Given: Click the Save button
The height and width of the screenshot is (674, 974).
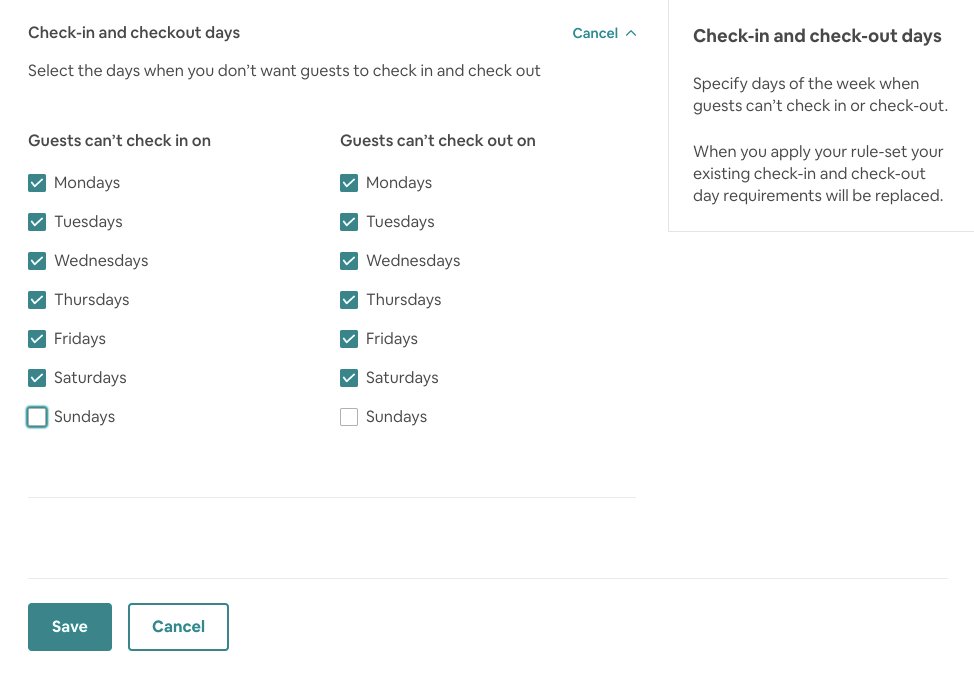Looking at the screenshot, I should (70, 627).
